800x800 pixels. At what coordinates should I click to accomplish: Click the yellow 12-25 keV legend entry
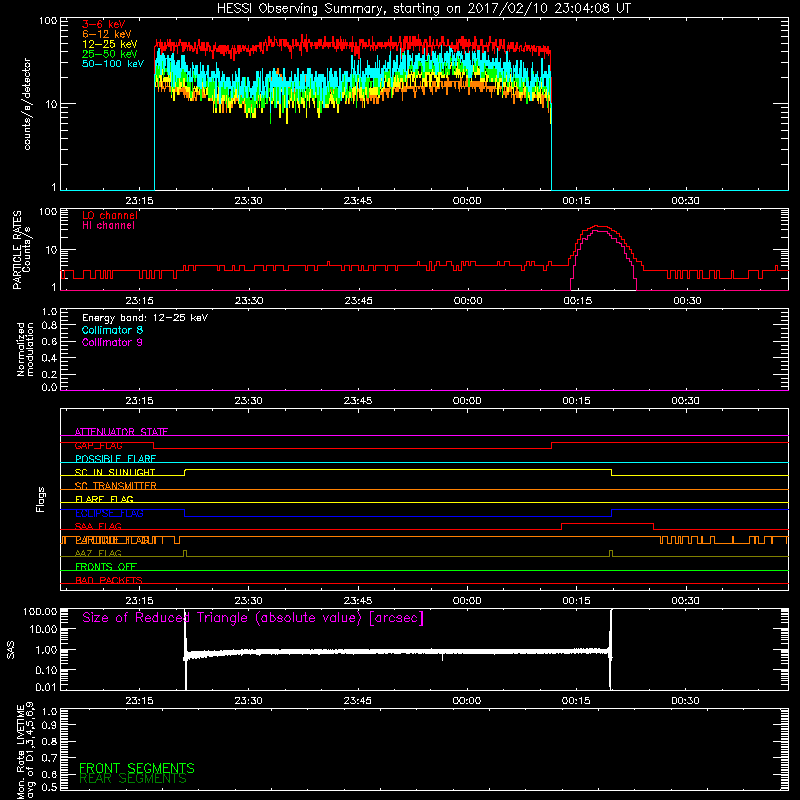point(110,44)
